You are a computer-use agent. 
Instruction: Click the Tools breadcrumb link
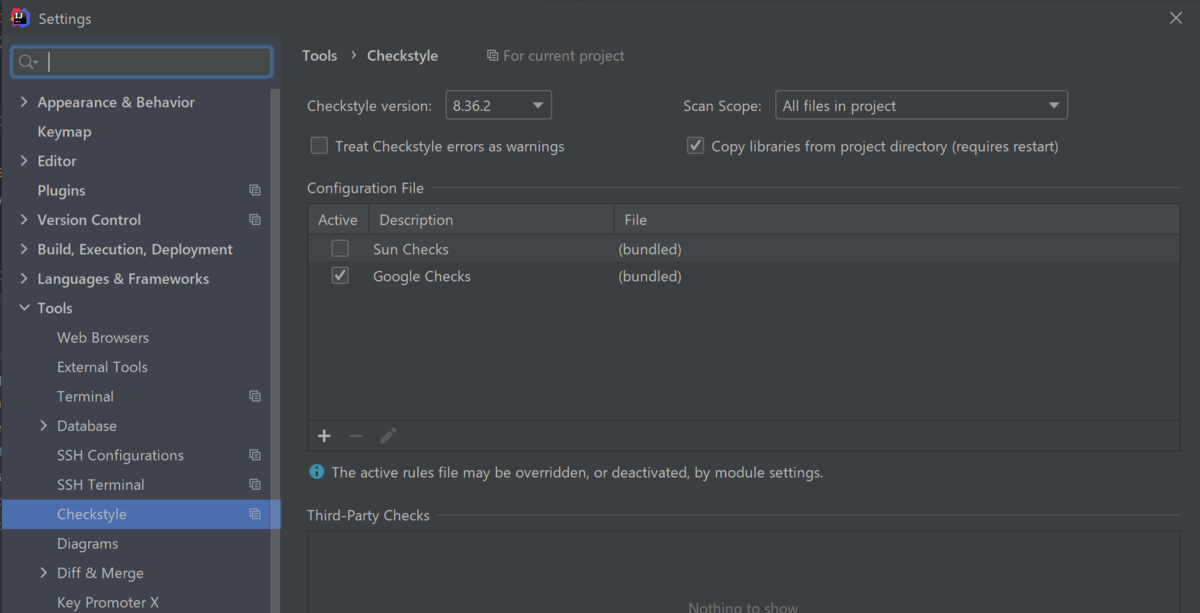tap(320, 56)
